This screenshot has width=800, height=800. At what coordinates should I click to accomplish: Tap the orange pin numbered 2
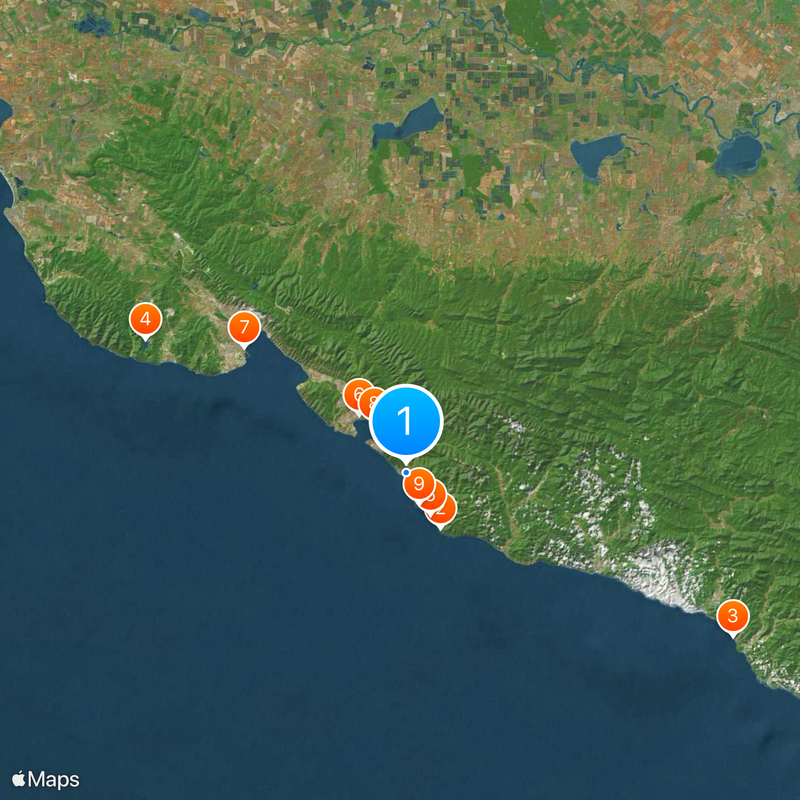pos(442,511)
